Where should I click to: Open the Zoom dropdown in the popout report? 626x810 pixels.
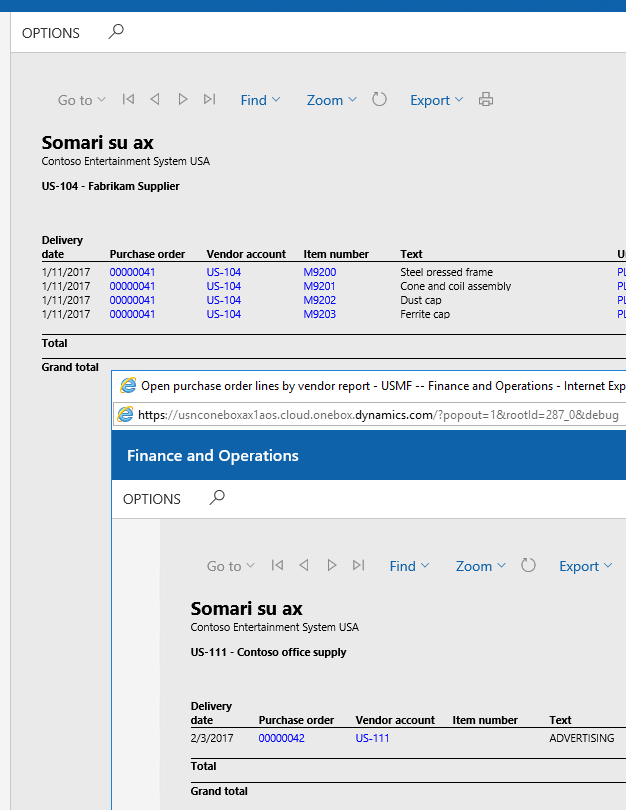pos(480,566)
